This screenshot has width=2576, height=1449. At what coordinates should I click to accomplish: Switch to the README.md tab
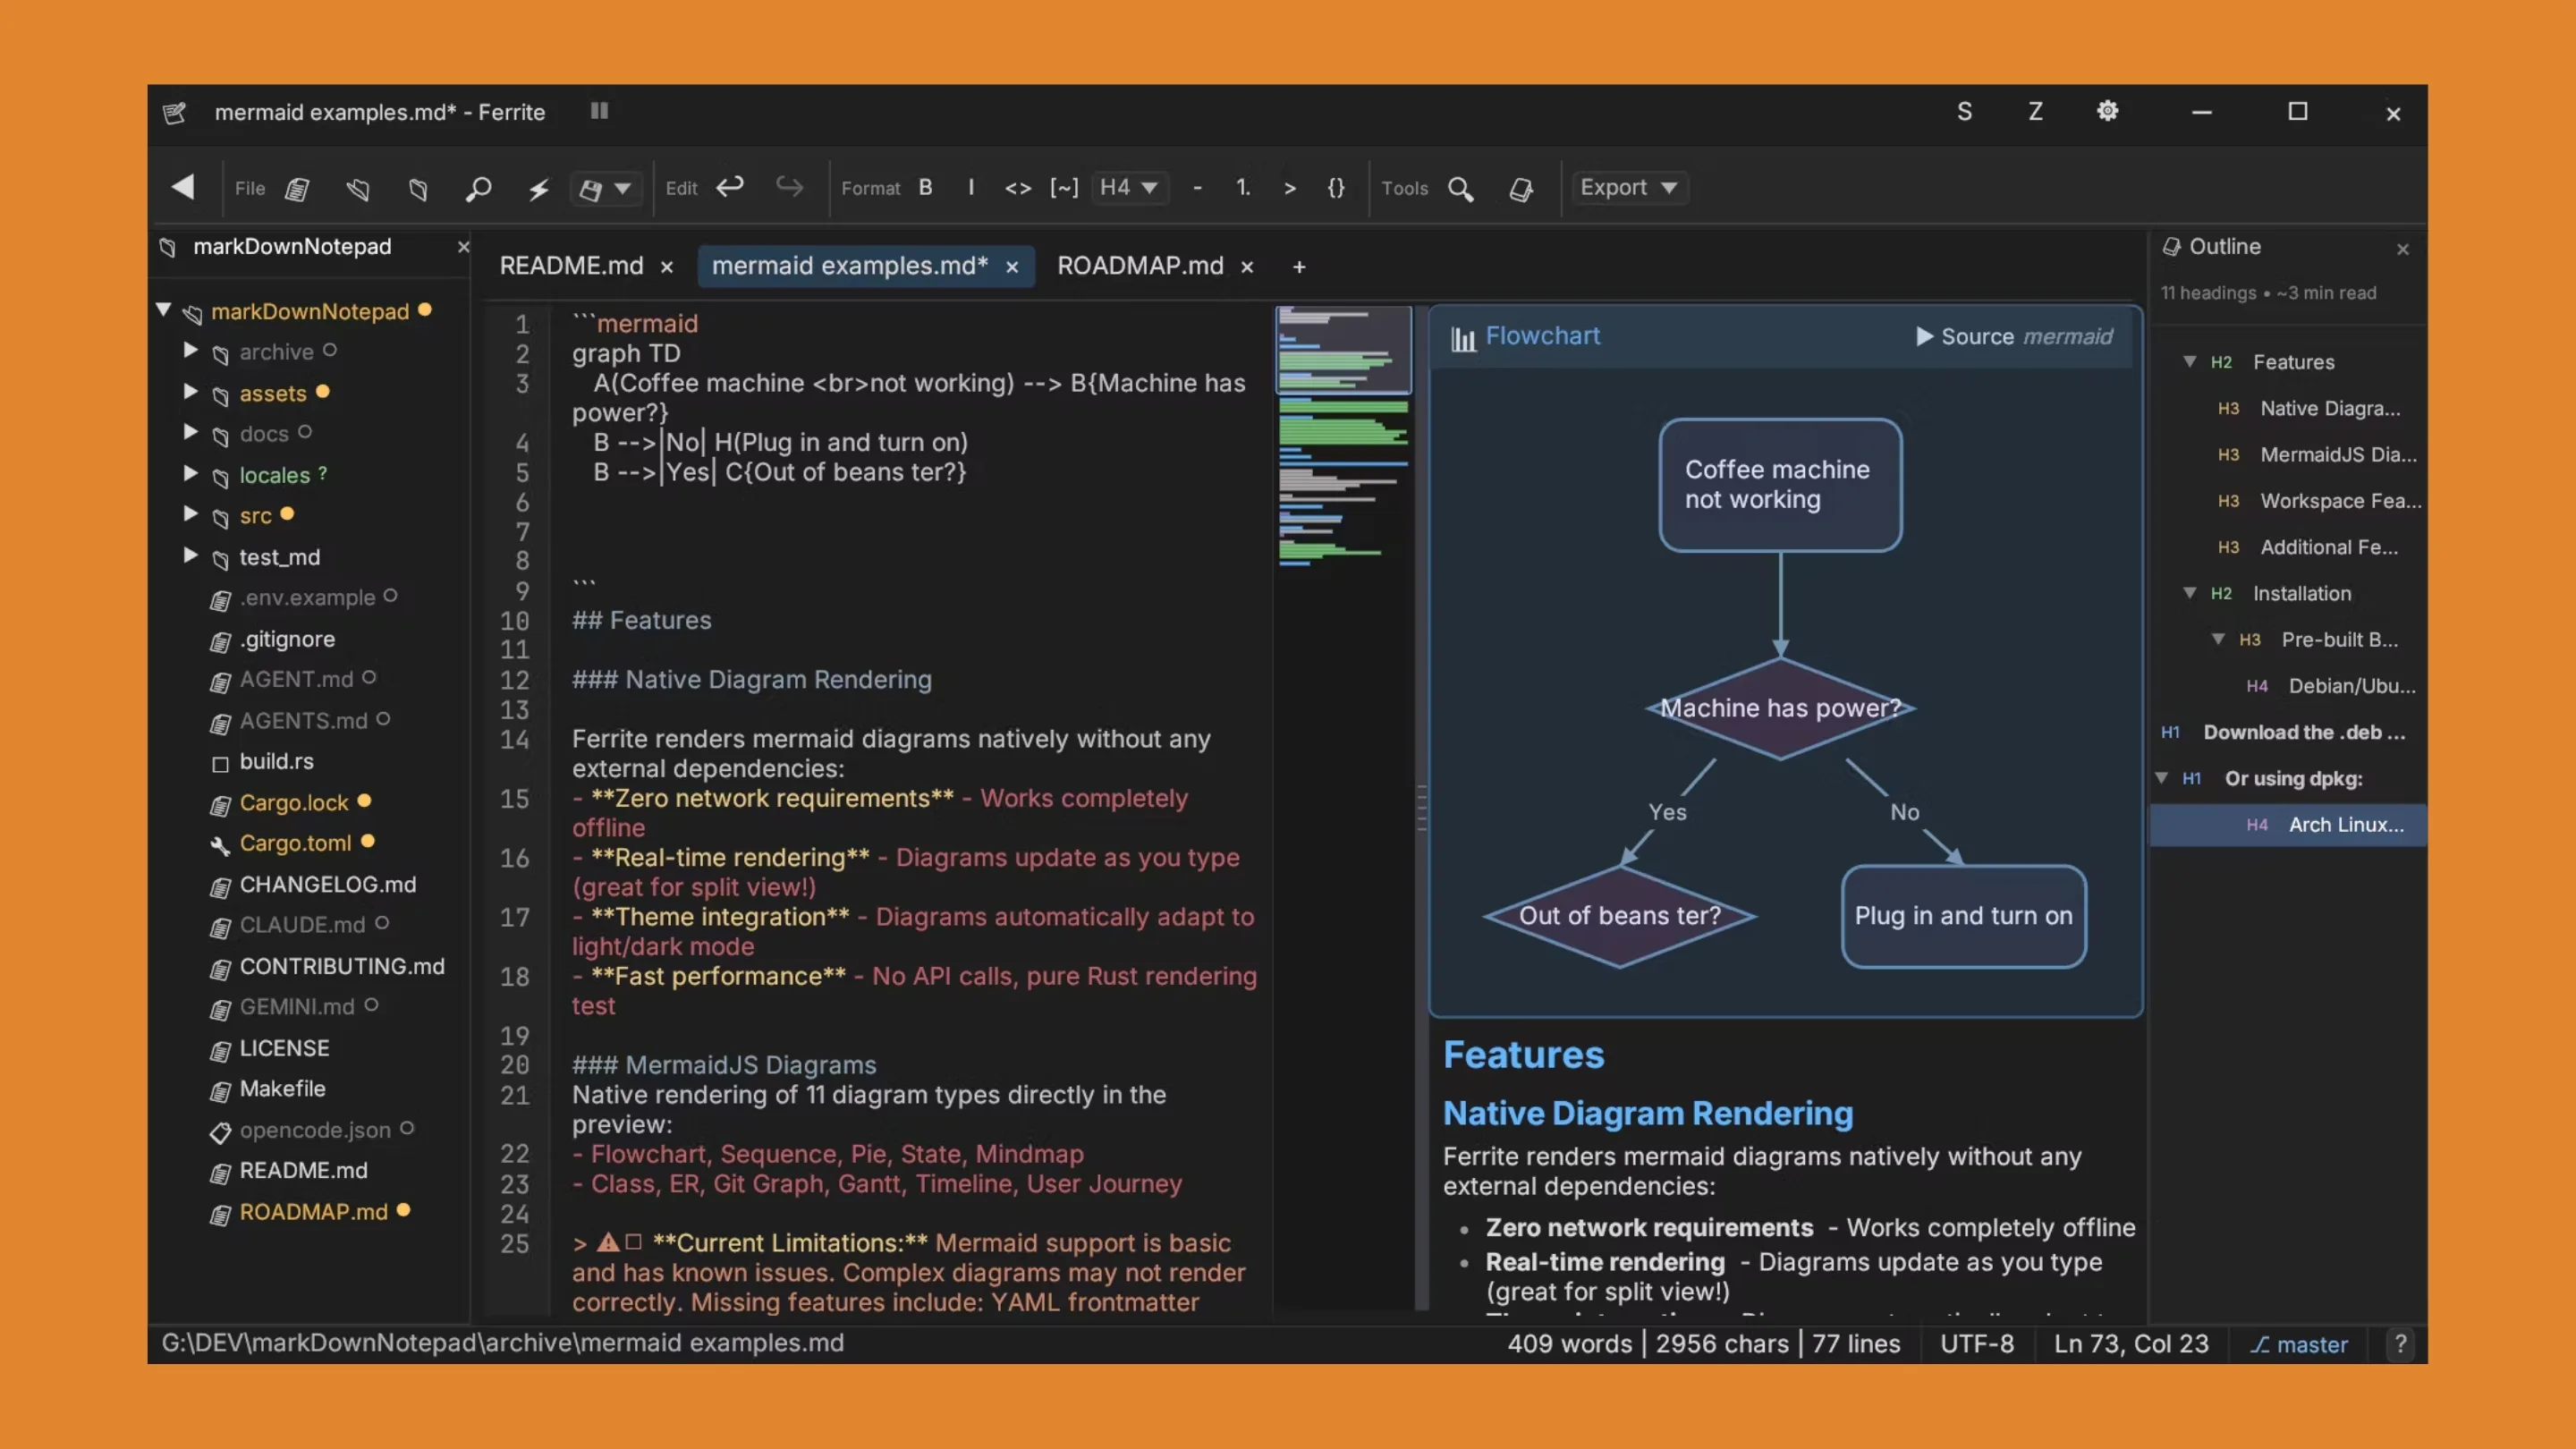pos(571,266)
